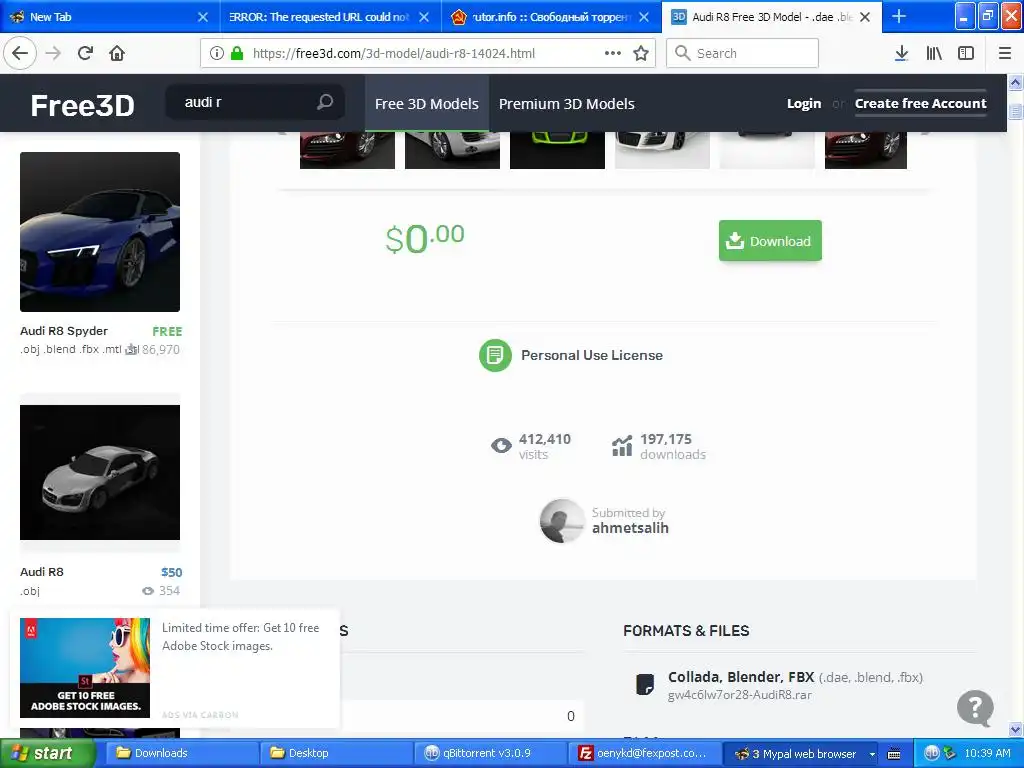Open Personal Use License link
The height and width of the screenshot is (768, 1024).
tap(592, 355)
